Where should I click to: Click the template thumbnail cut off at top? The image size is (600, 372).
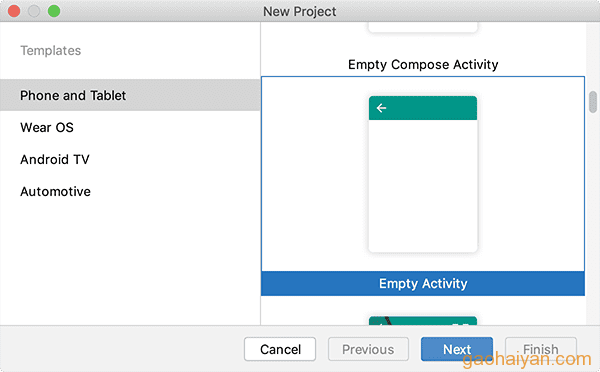click(423, 27)
